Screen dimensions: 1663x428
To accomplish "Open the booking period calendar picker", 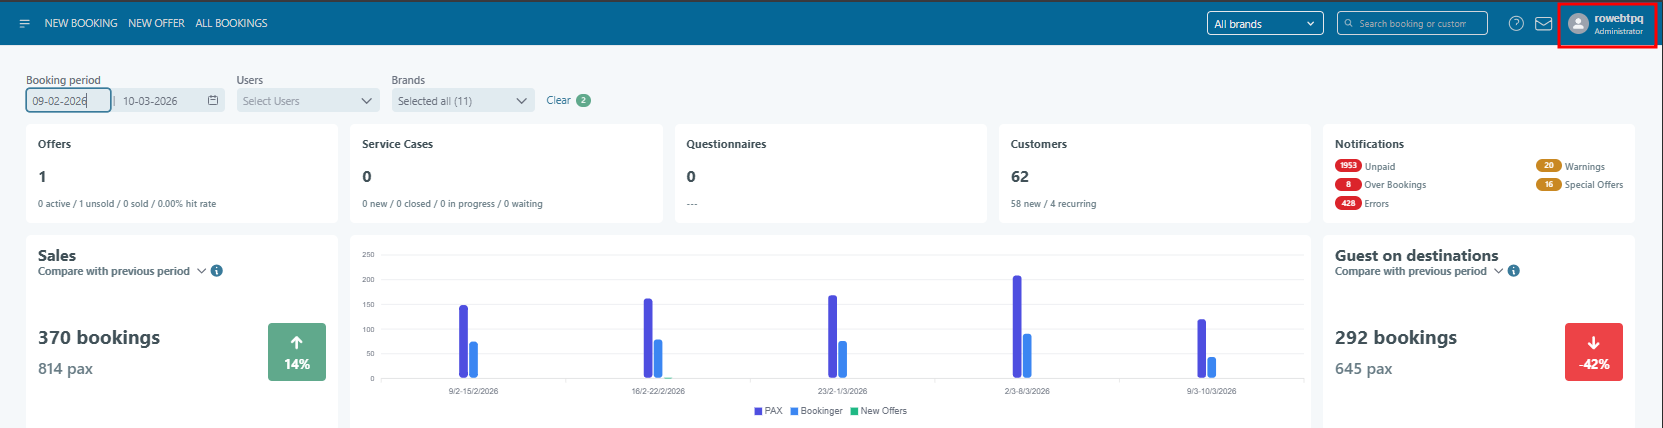I will click(213, 101).
